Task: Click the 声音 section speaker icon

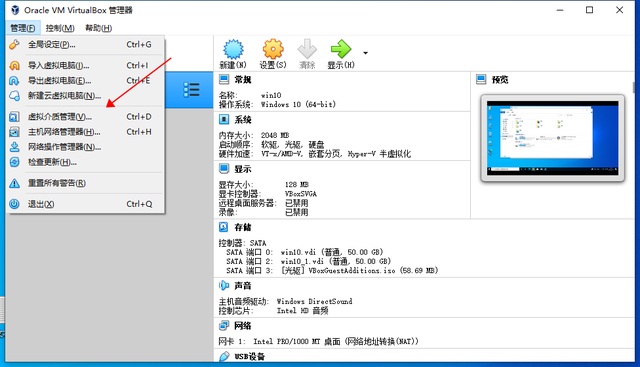Action: point(224,285)
